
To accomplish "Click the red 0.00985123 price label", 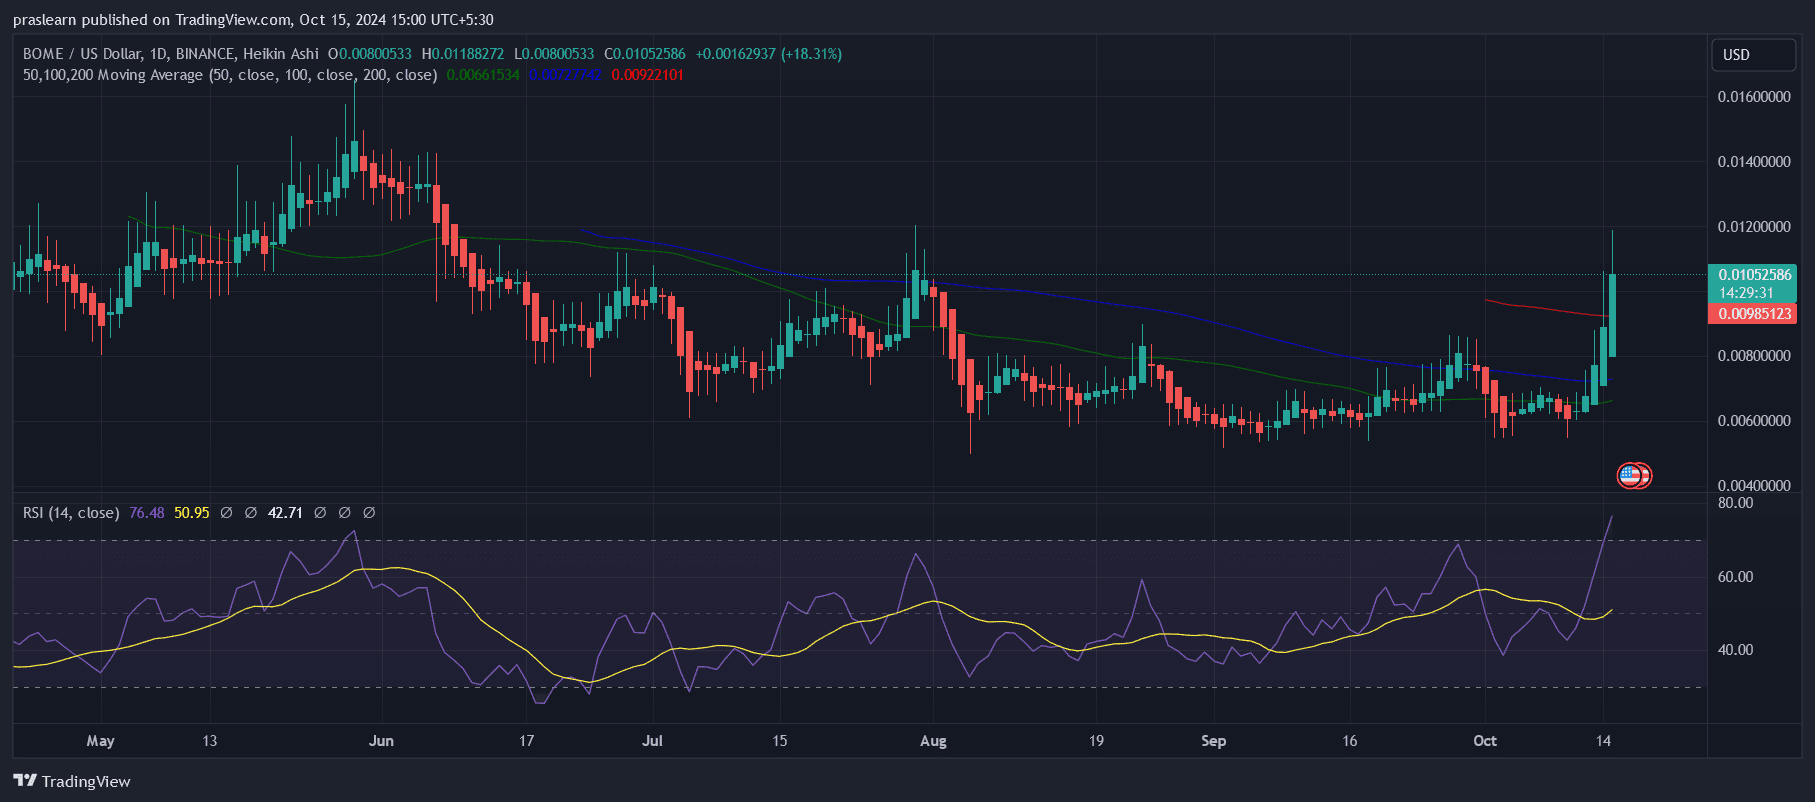I will pyautogui.click(x=1753, y=314).
